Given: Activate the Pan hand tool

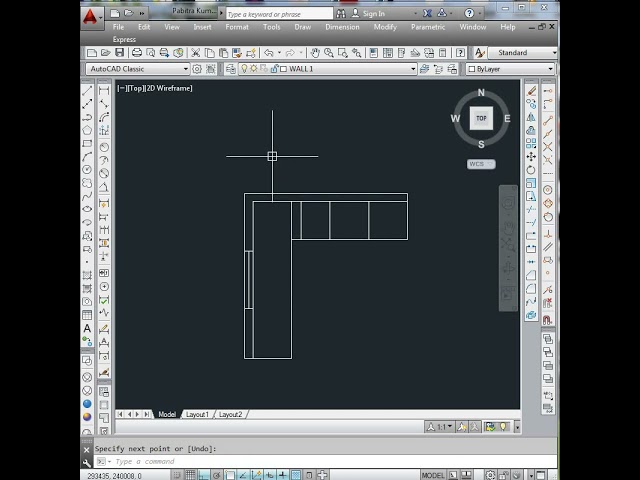Looking at the screenshot, I should (x=315, y=53).
